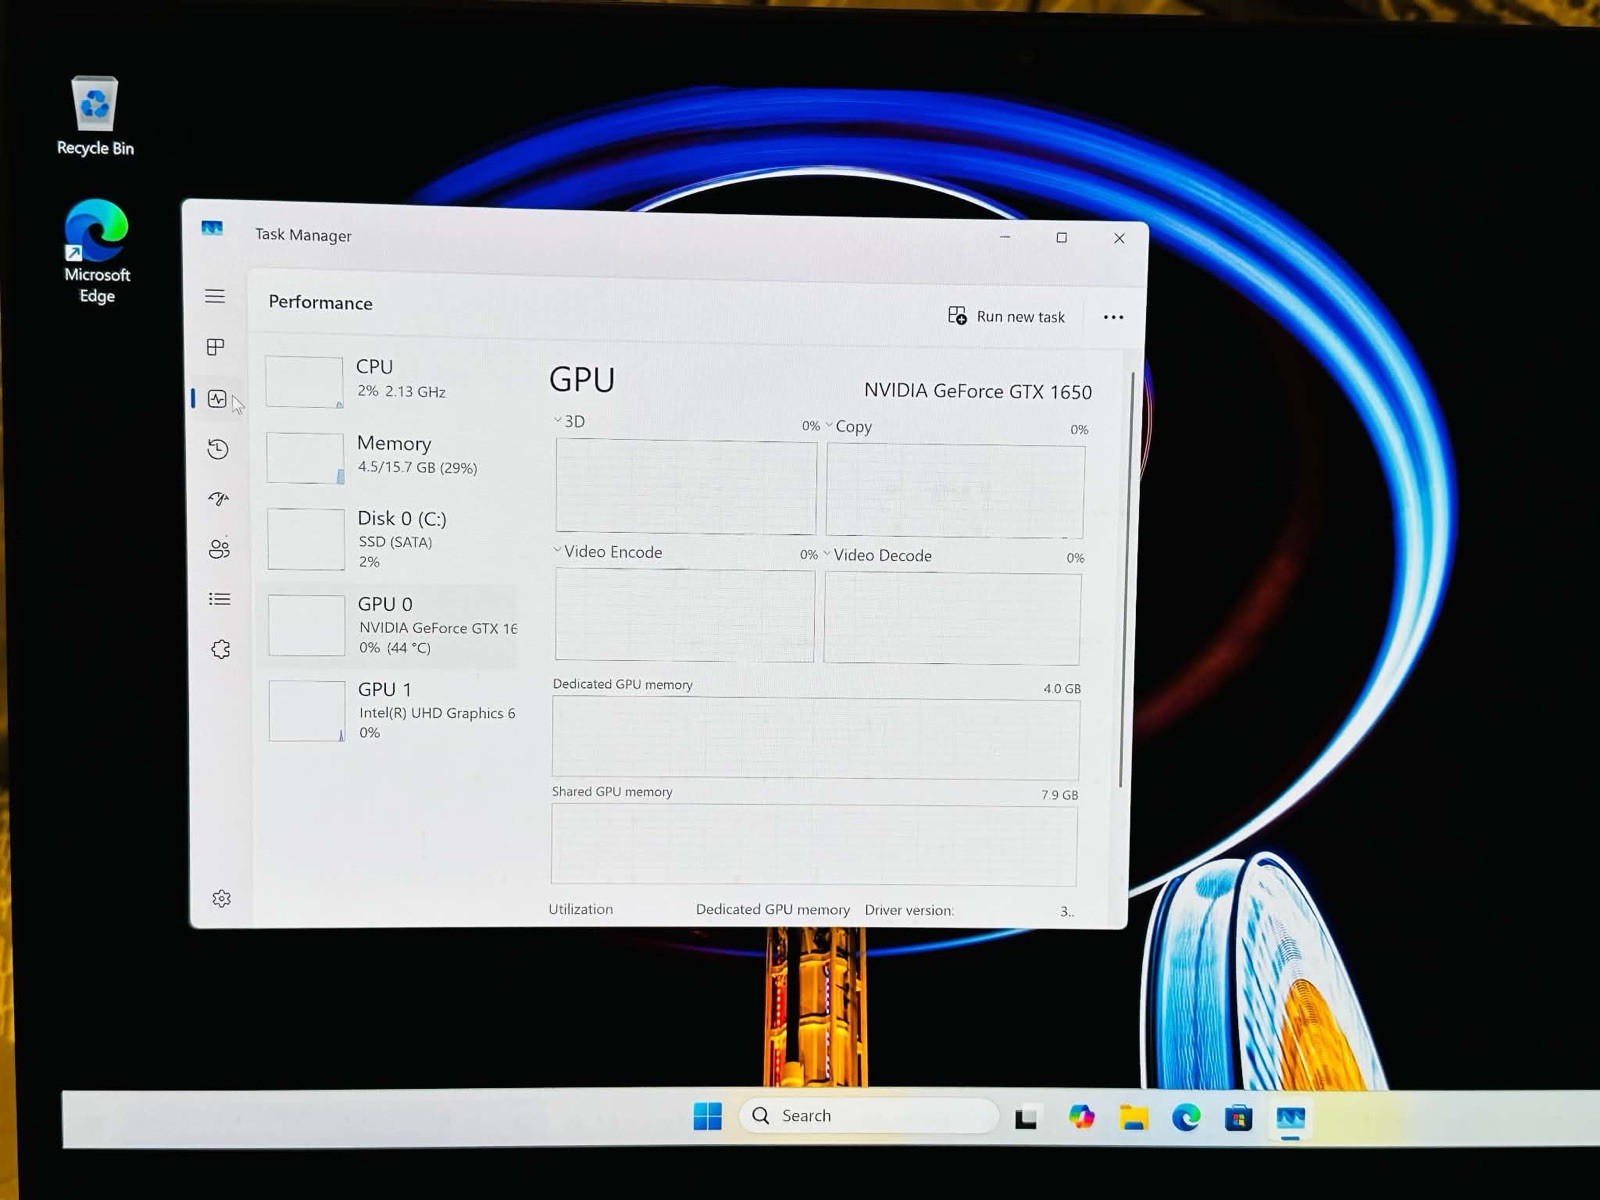Click the Utilization label
This screenshot has height=1200, width=1600.
pyautogui.click(x=581, y=909)
